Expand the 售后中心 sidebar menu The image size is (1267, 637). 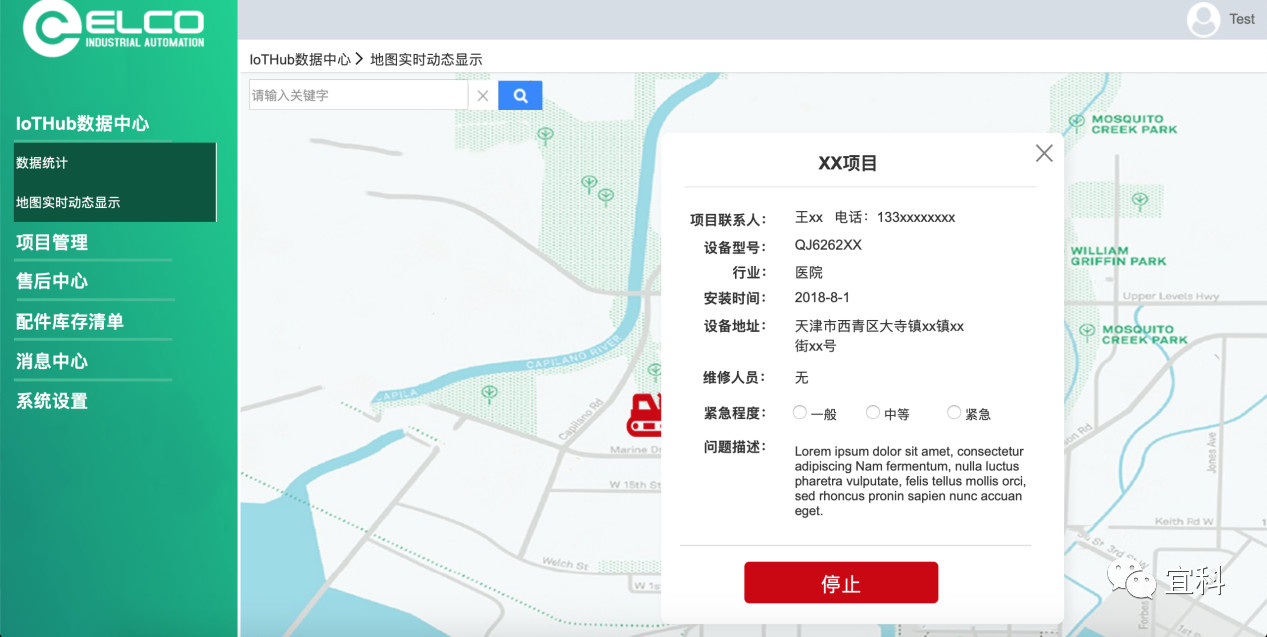52,281
